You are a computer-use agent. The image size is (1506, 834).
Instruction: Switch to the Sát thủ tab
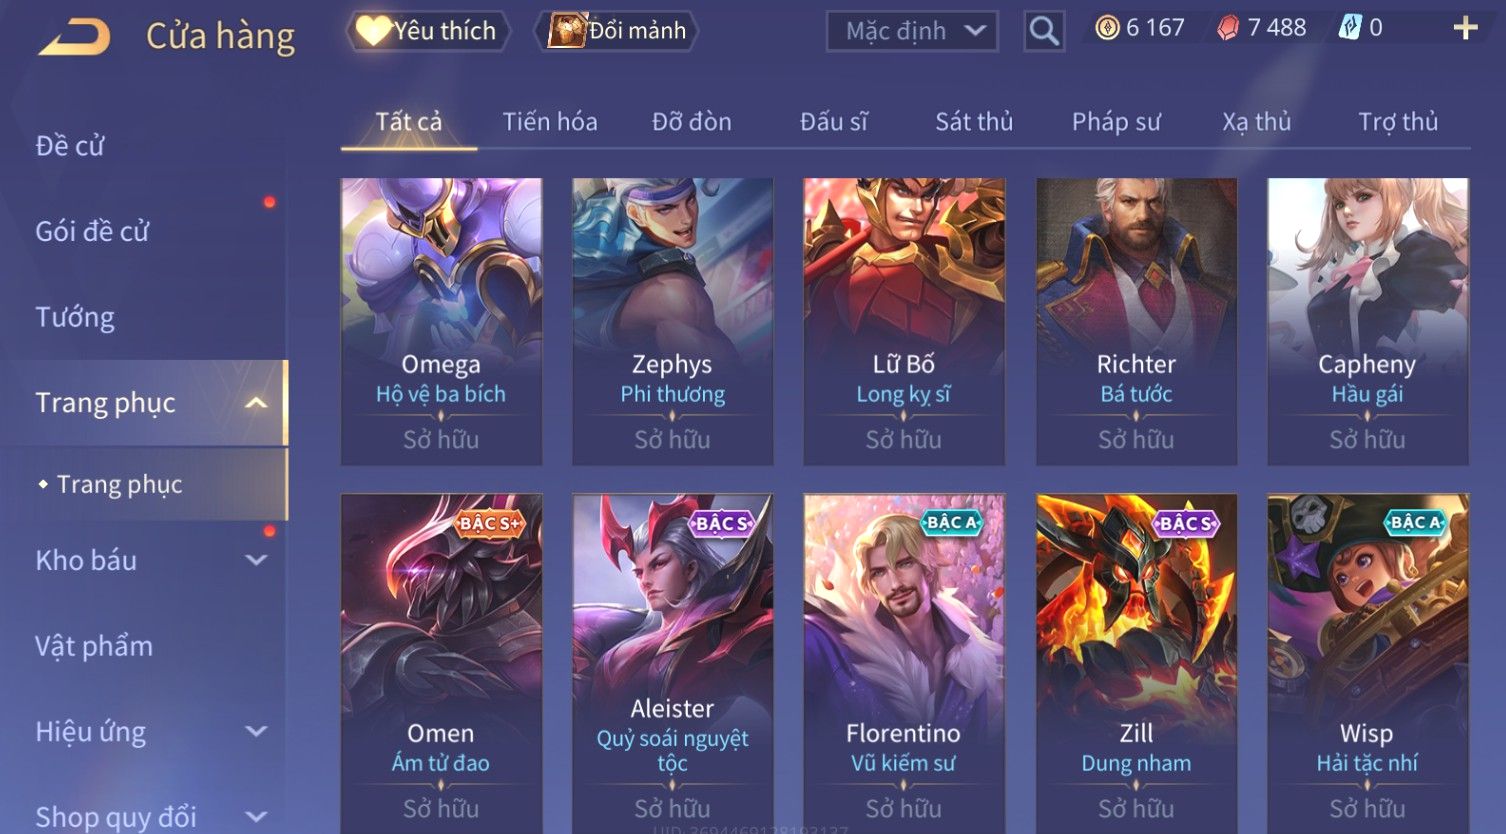(974, 122)
